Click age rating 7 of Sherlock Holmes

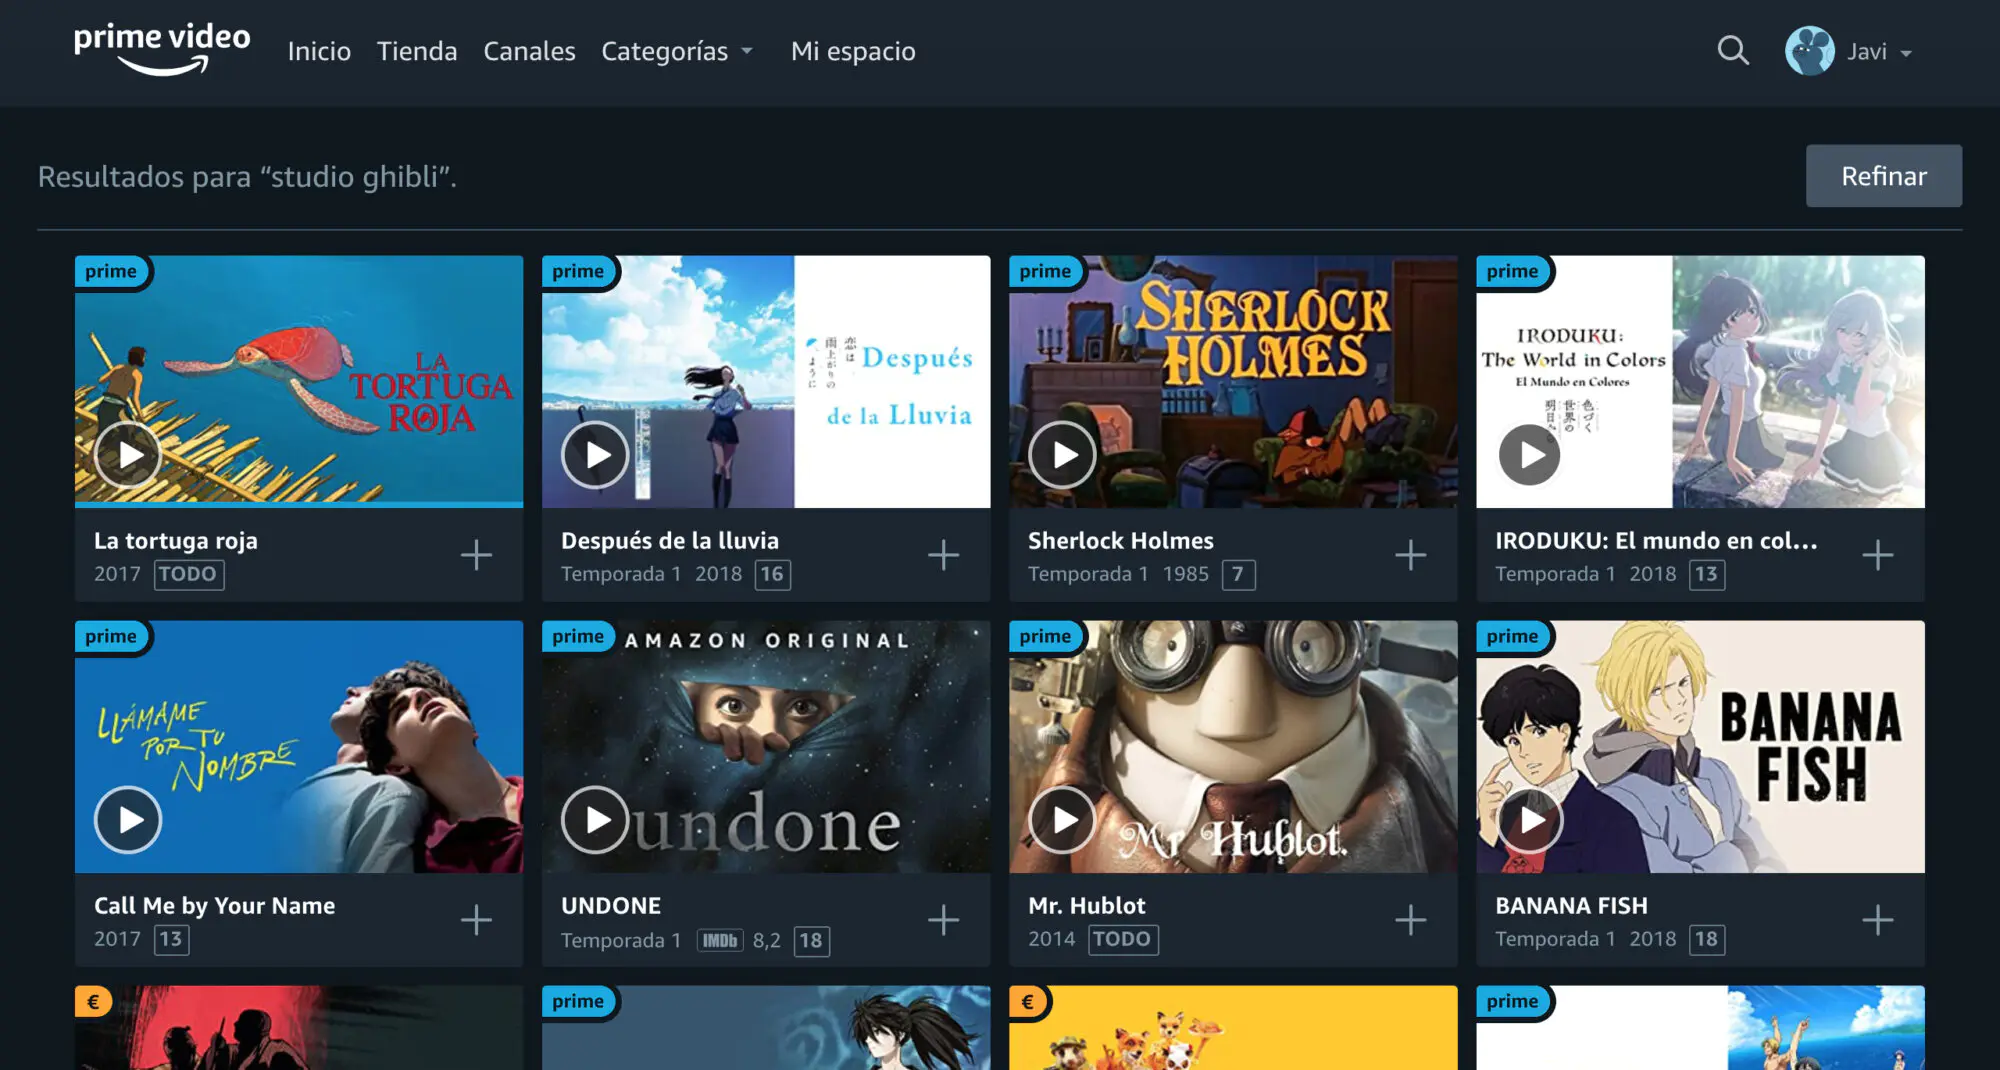click(1238, 574)
